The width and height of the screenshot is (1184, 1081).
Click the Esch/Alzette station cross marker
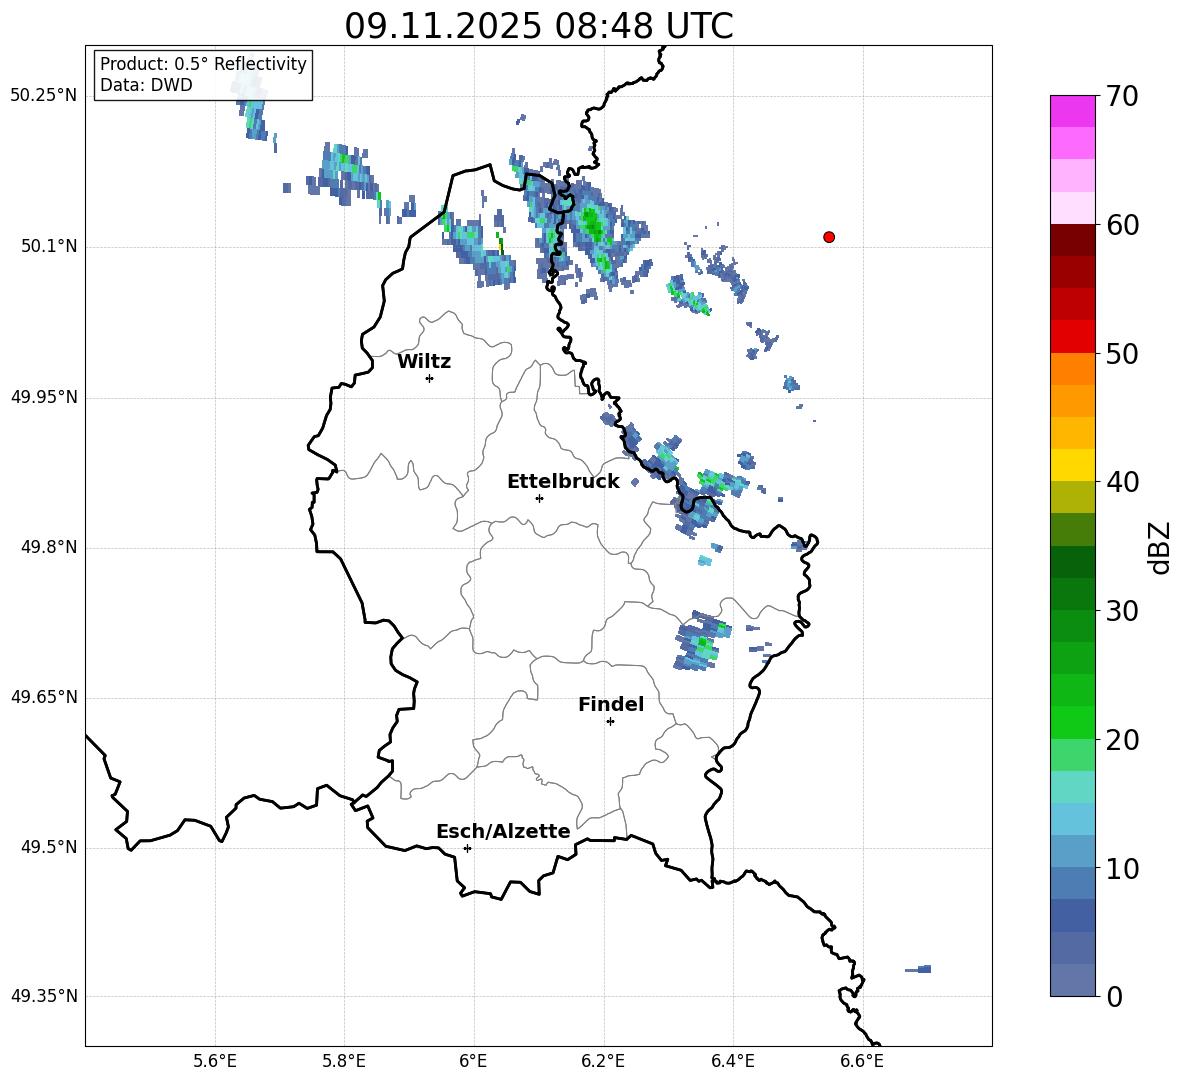coord(467,848)
